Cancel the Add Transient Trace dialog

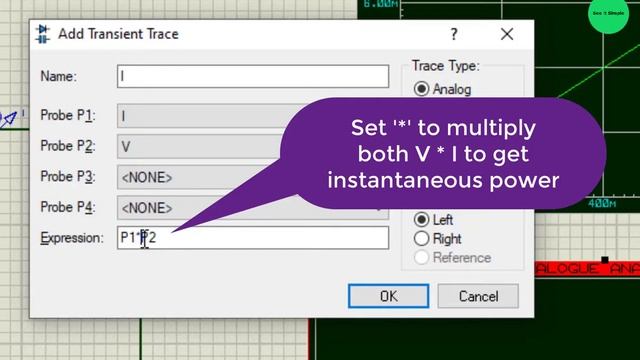(x=478, y=296)
